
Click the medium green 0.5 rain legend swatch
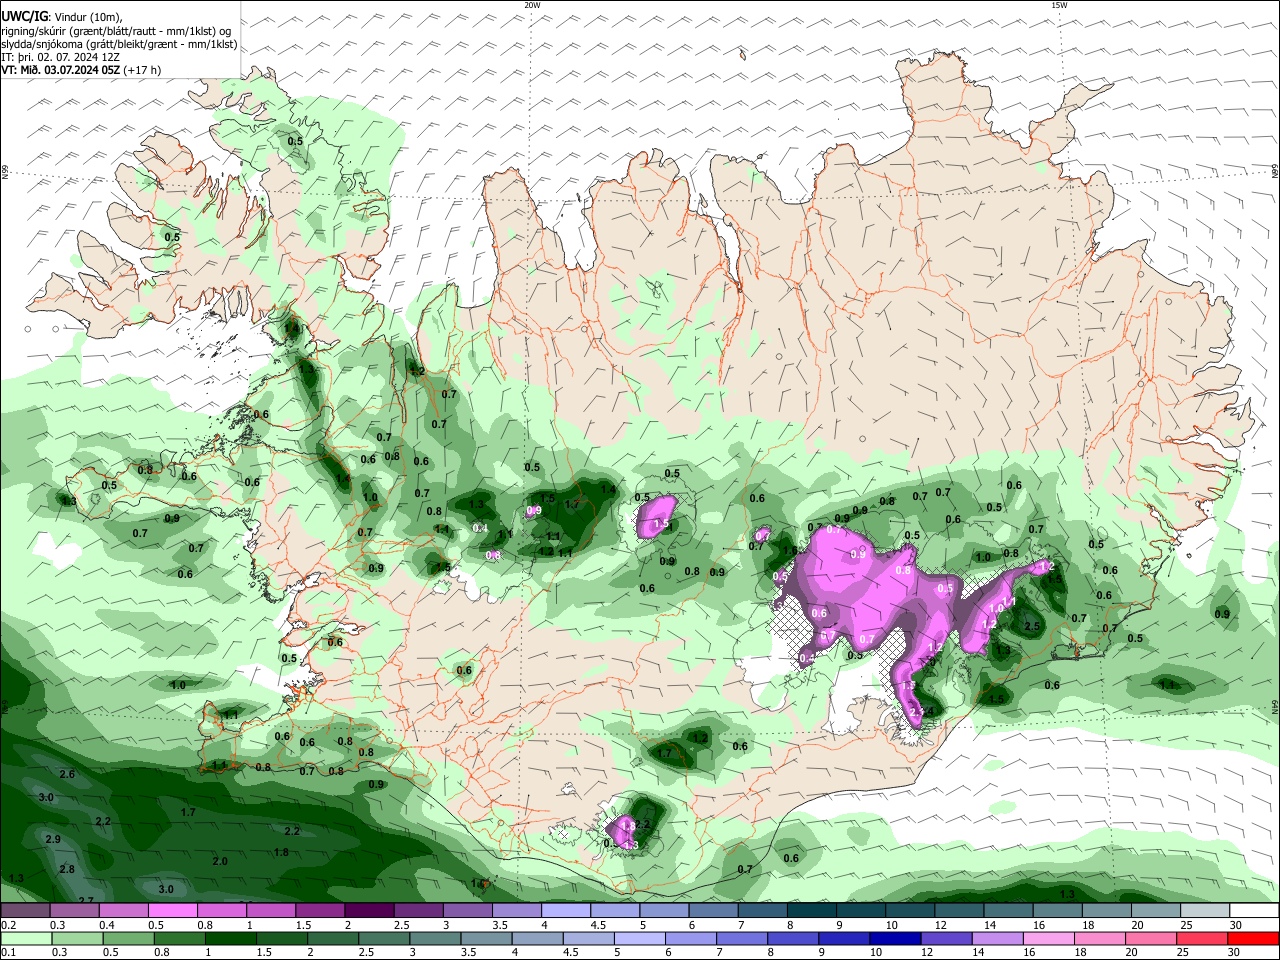(x=128, y=939)
